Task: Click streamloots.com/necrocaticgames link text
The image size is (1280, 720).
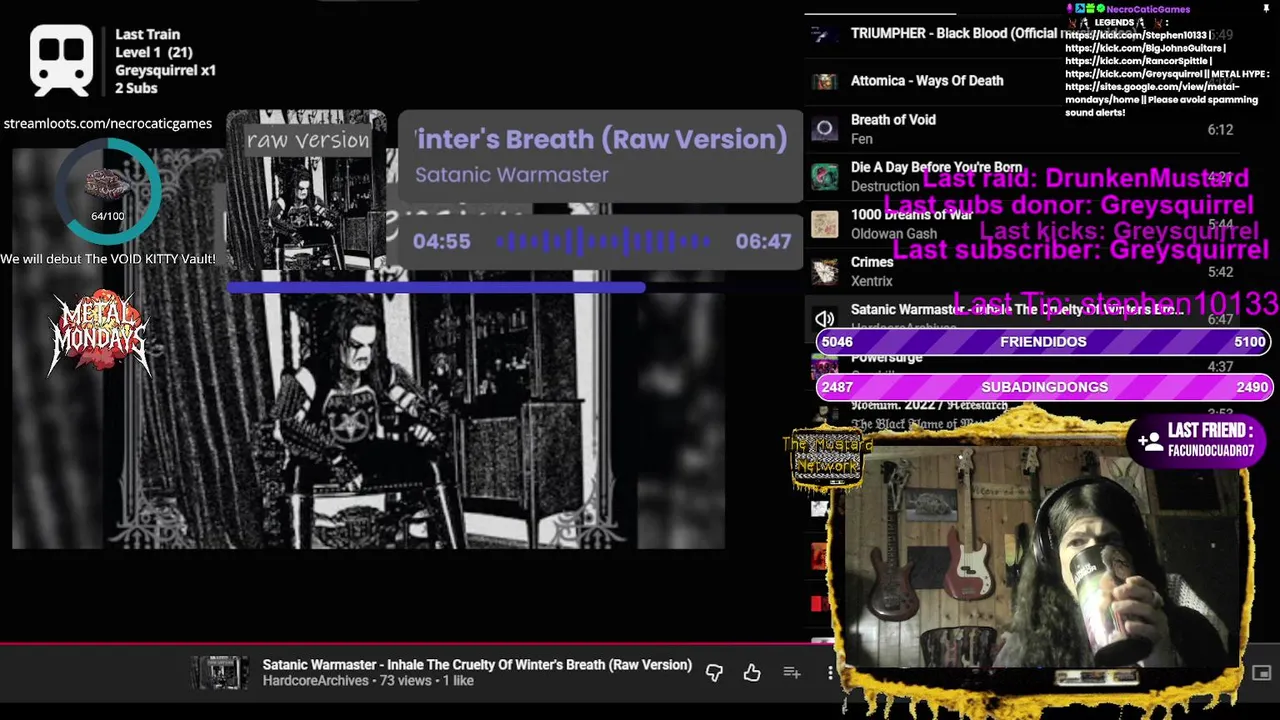Action: (x=108, y=123)
